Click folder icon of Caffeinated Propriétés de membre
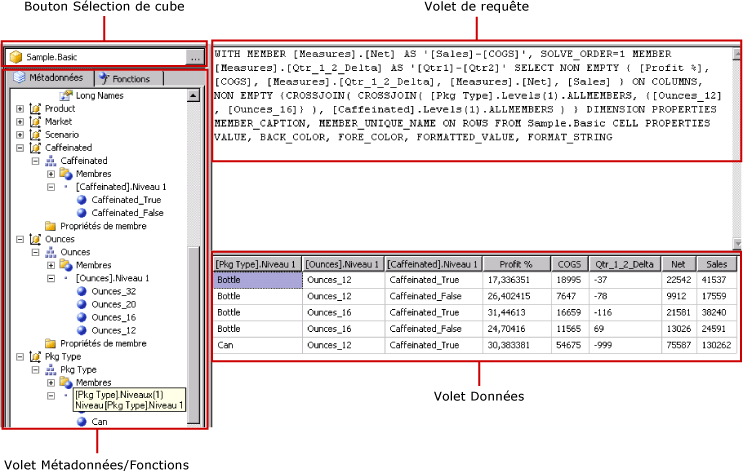Viewport: 744px width, 472px height. click(50, 226)
